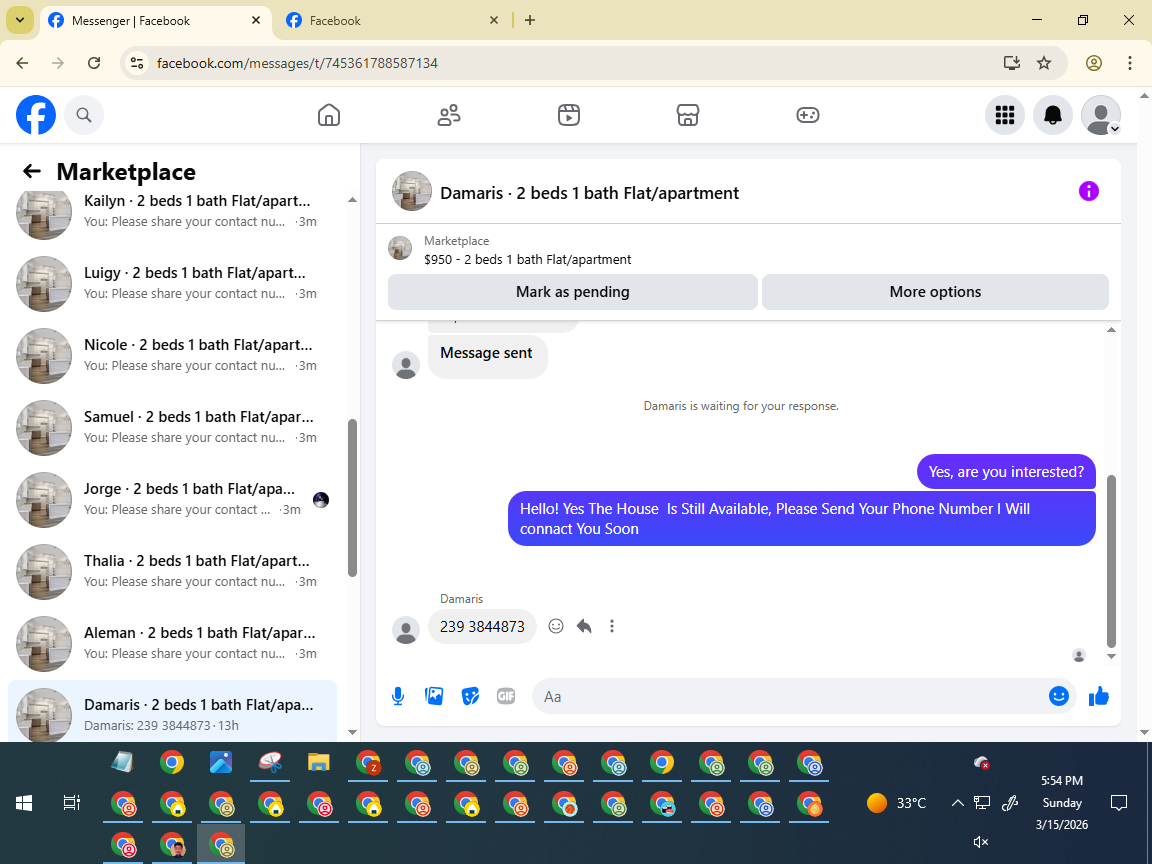Image resolution: width=1152 pixels, height=864 pixels.
Task: Click the 'Yes, are you interested?' message
Action: (x=1006, y=472)
